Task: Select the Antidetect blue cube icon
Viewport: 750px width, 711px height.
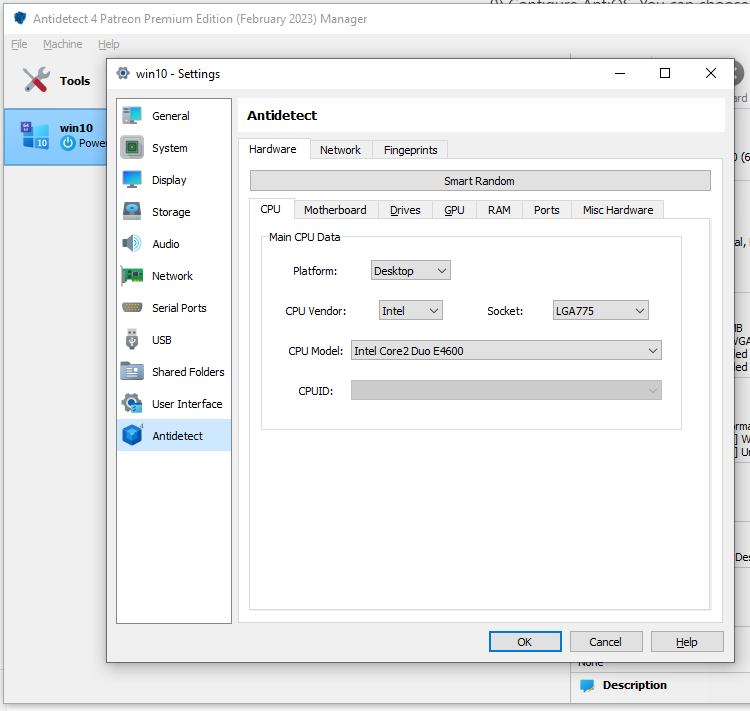Action: 132,435
